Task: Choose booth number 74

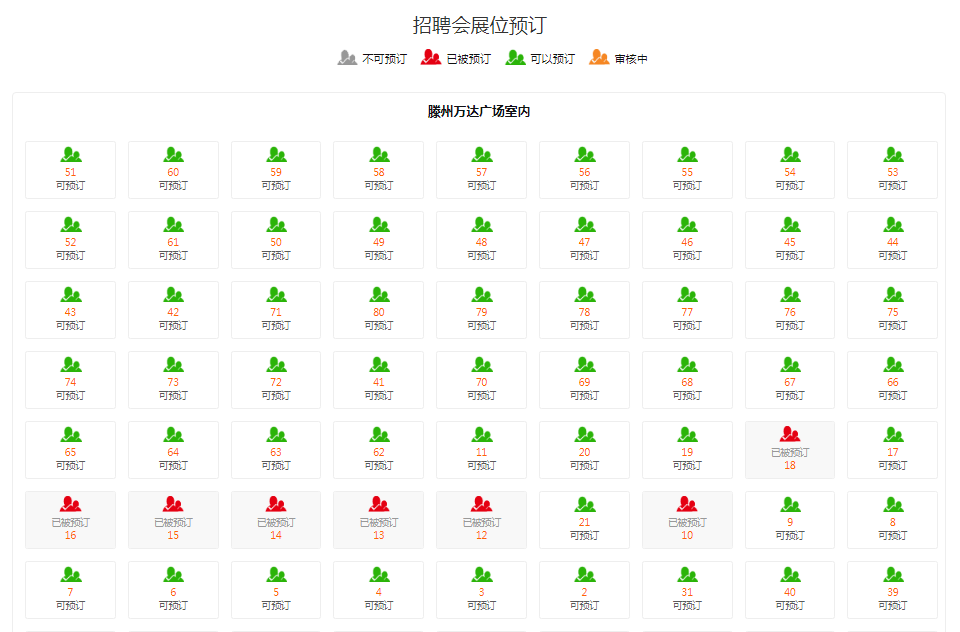Action: (70, 380)
